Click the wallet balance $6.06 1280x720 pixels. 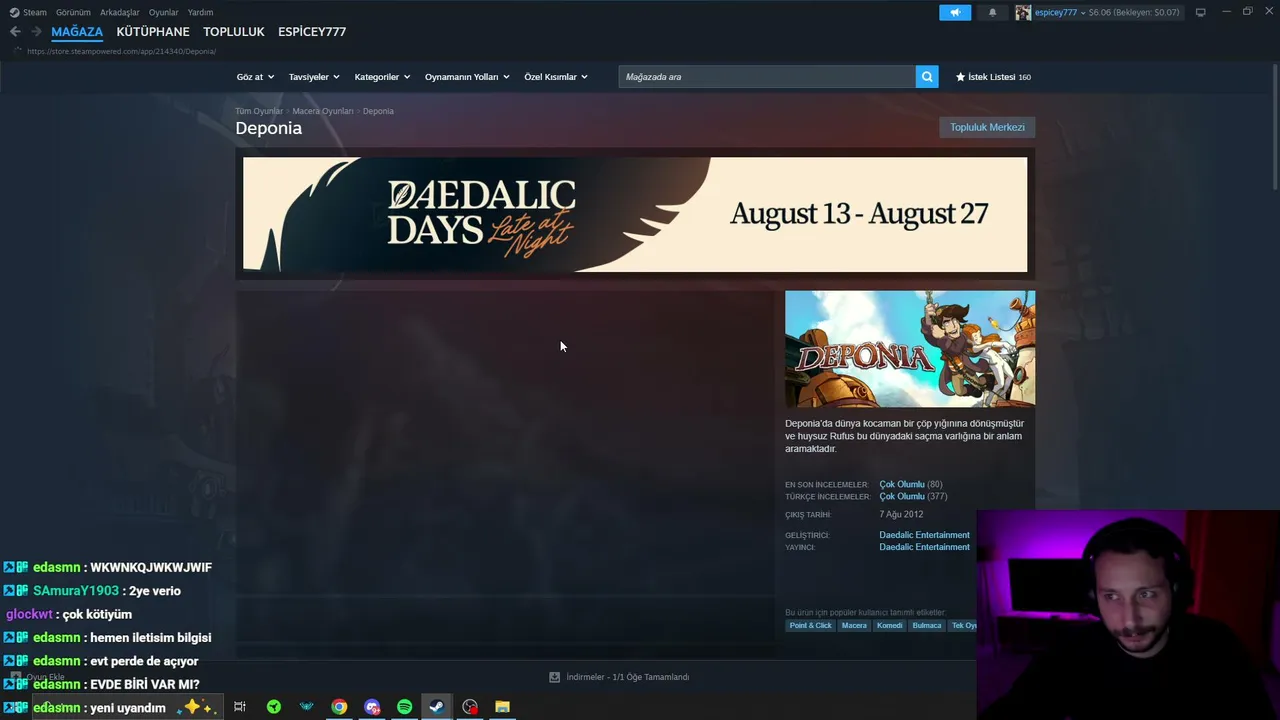pyautogui.click(x=1099, y=13)
